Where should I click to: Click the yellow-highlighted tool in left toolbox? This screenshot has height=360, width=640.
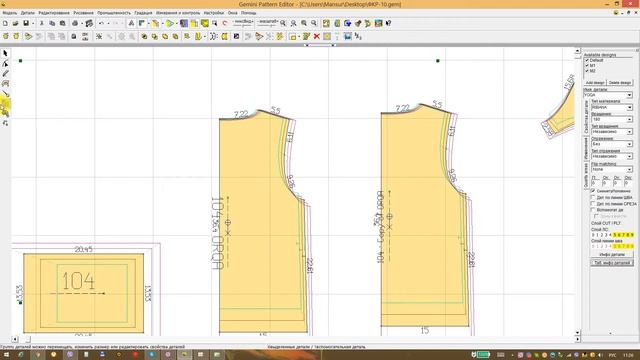pyautogui.click(x=5, y=104)
